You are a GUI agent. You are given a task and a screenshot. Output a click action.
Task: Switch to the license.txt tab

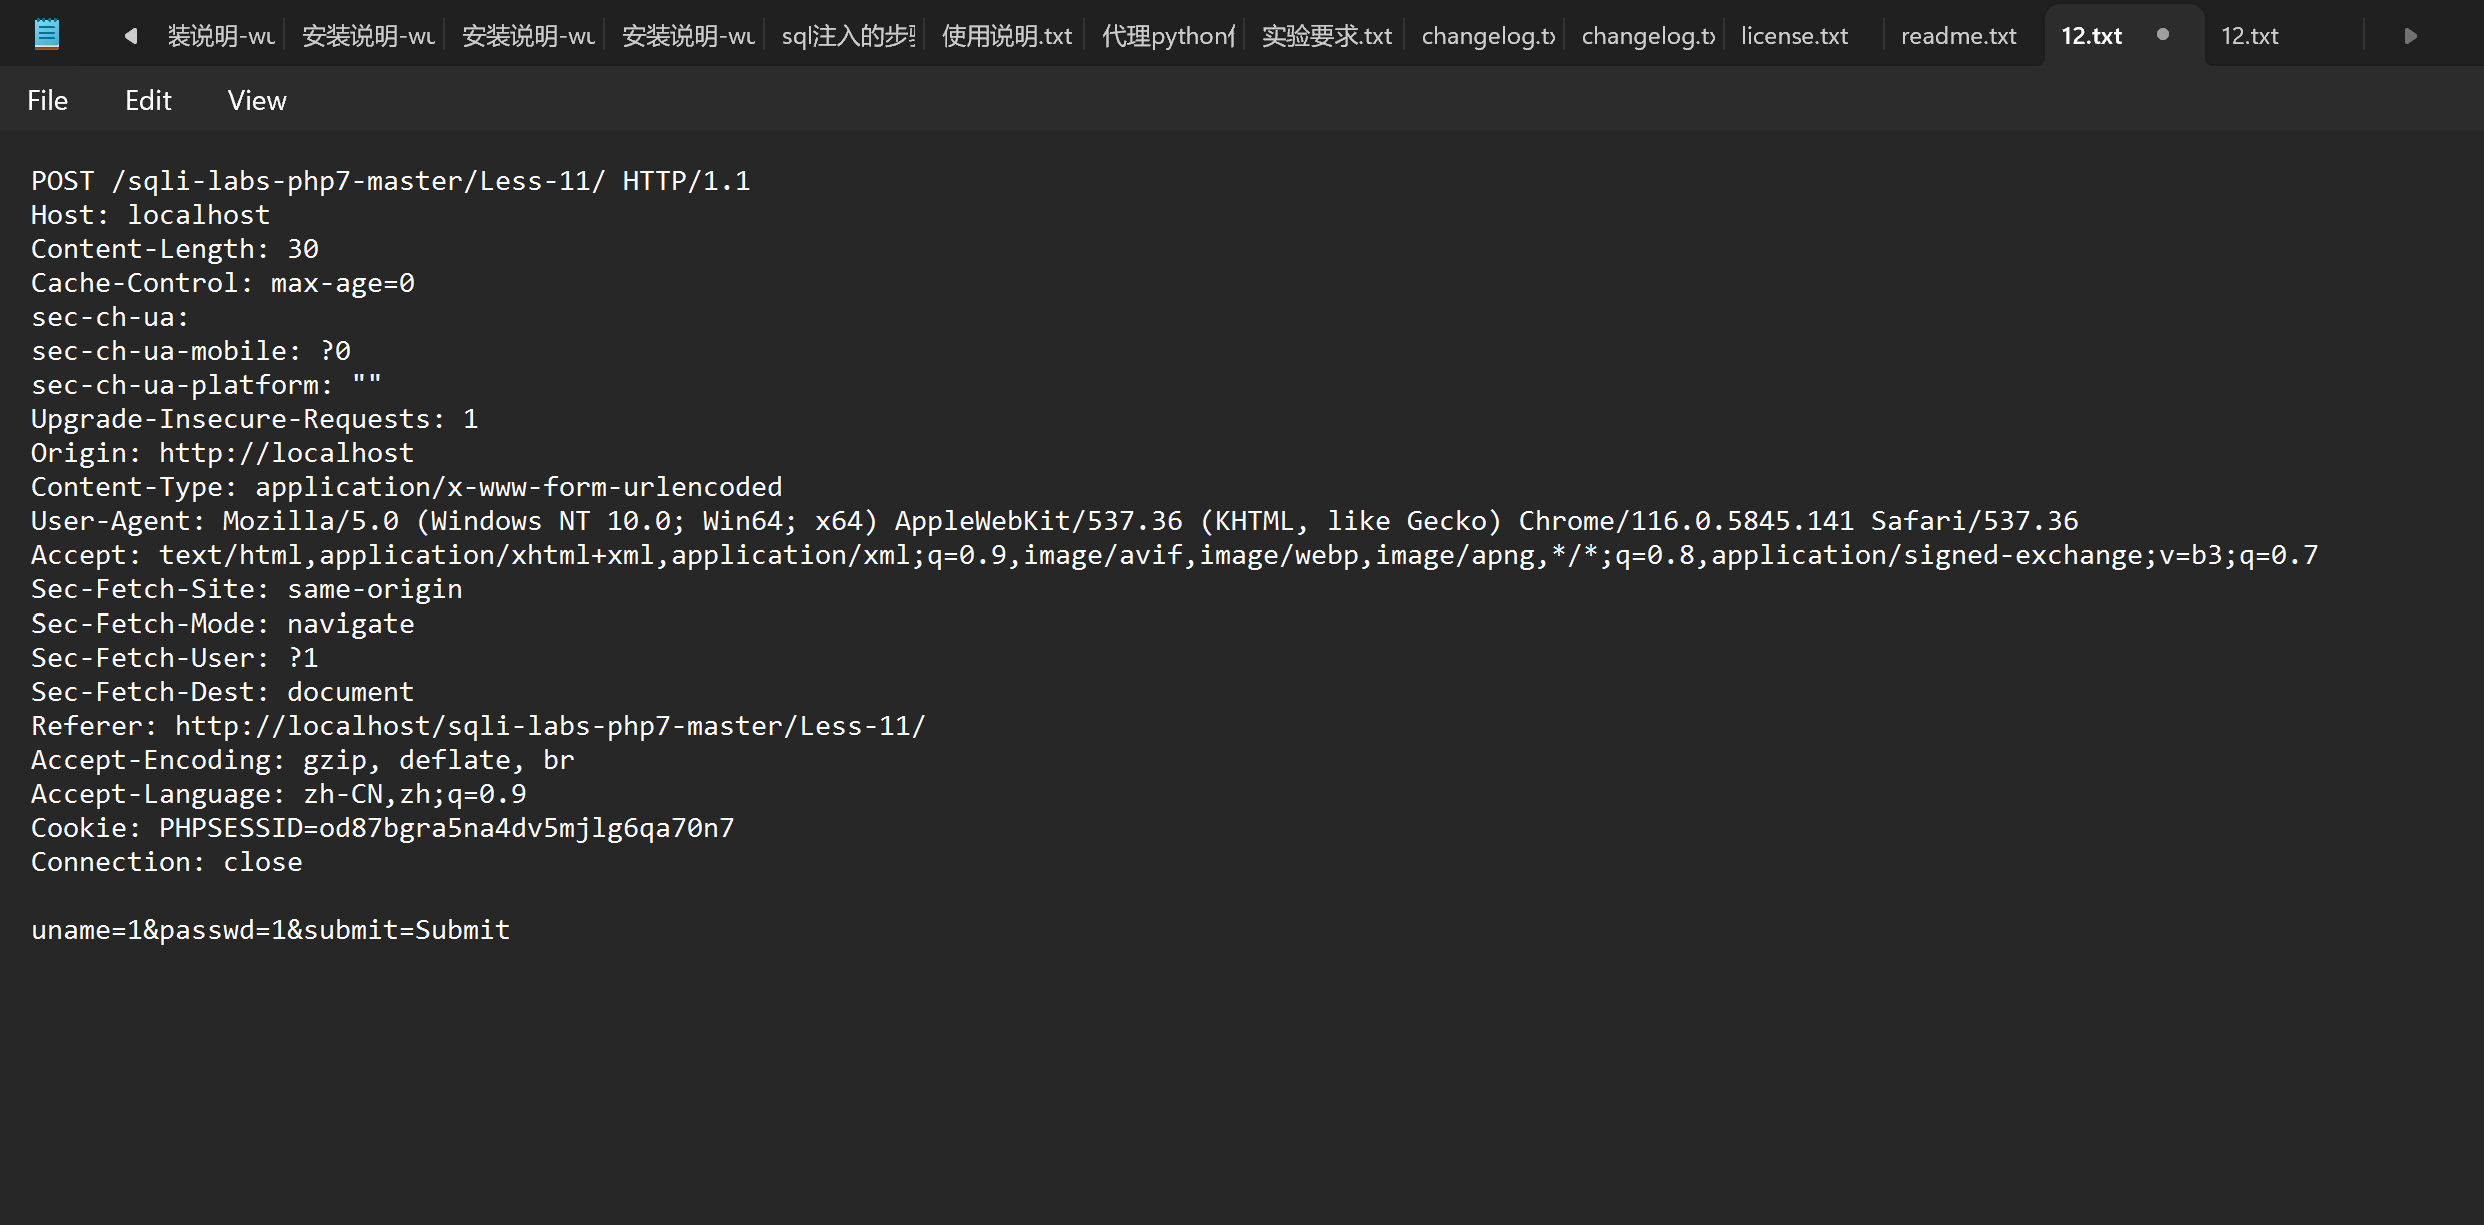1794,36
